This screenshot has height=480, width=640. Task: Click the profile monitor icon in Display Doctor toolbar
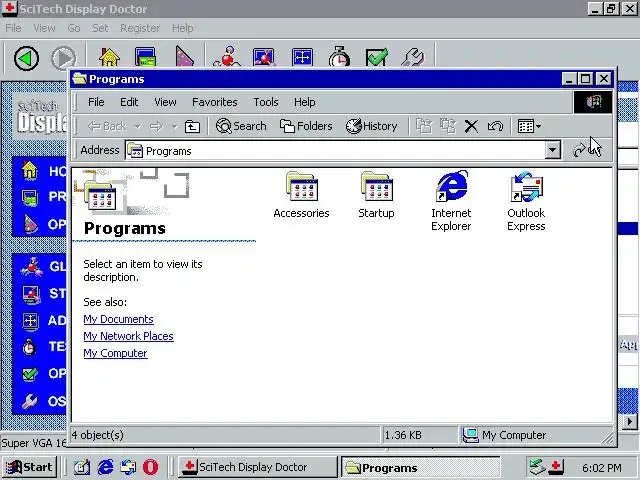tap(145, 57)
